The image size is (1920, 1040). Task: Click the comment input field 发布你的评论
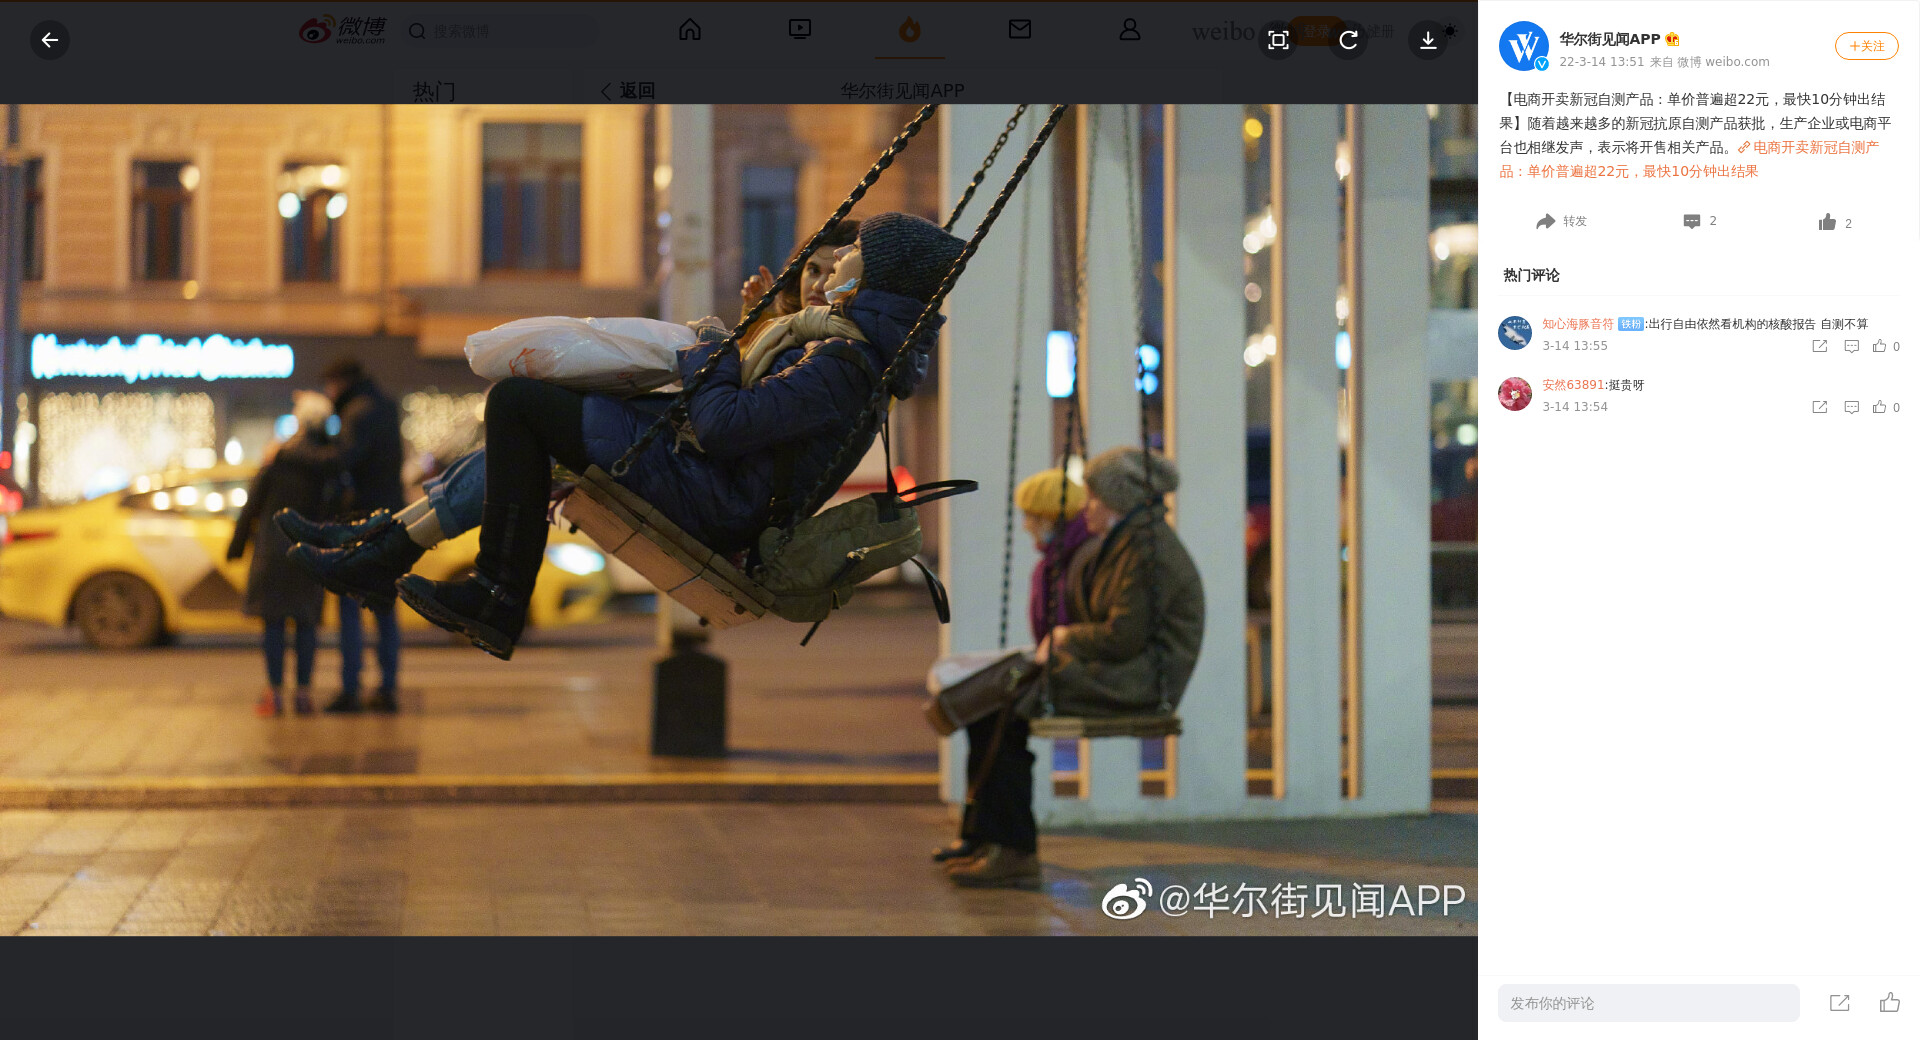tap(1648, 1003)
